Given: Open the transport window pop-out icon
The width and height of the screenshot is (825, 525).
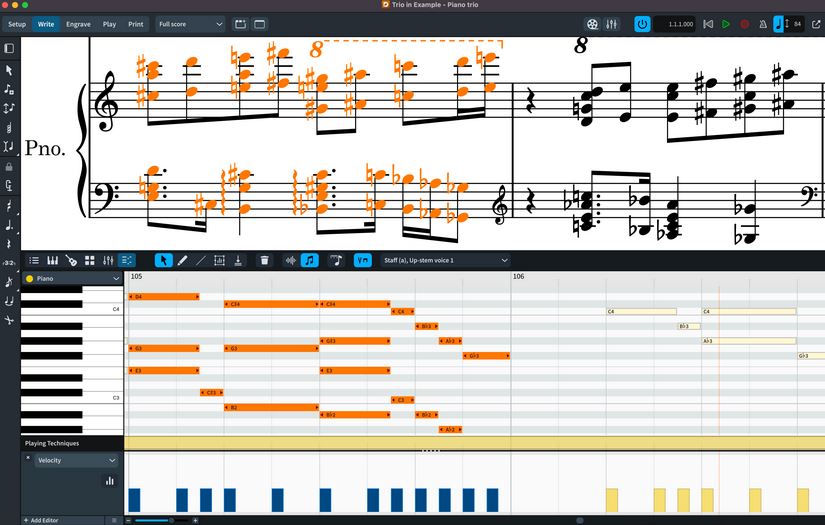Looking at the screenshot, I should 816,24.
